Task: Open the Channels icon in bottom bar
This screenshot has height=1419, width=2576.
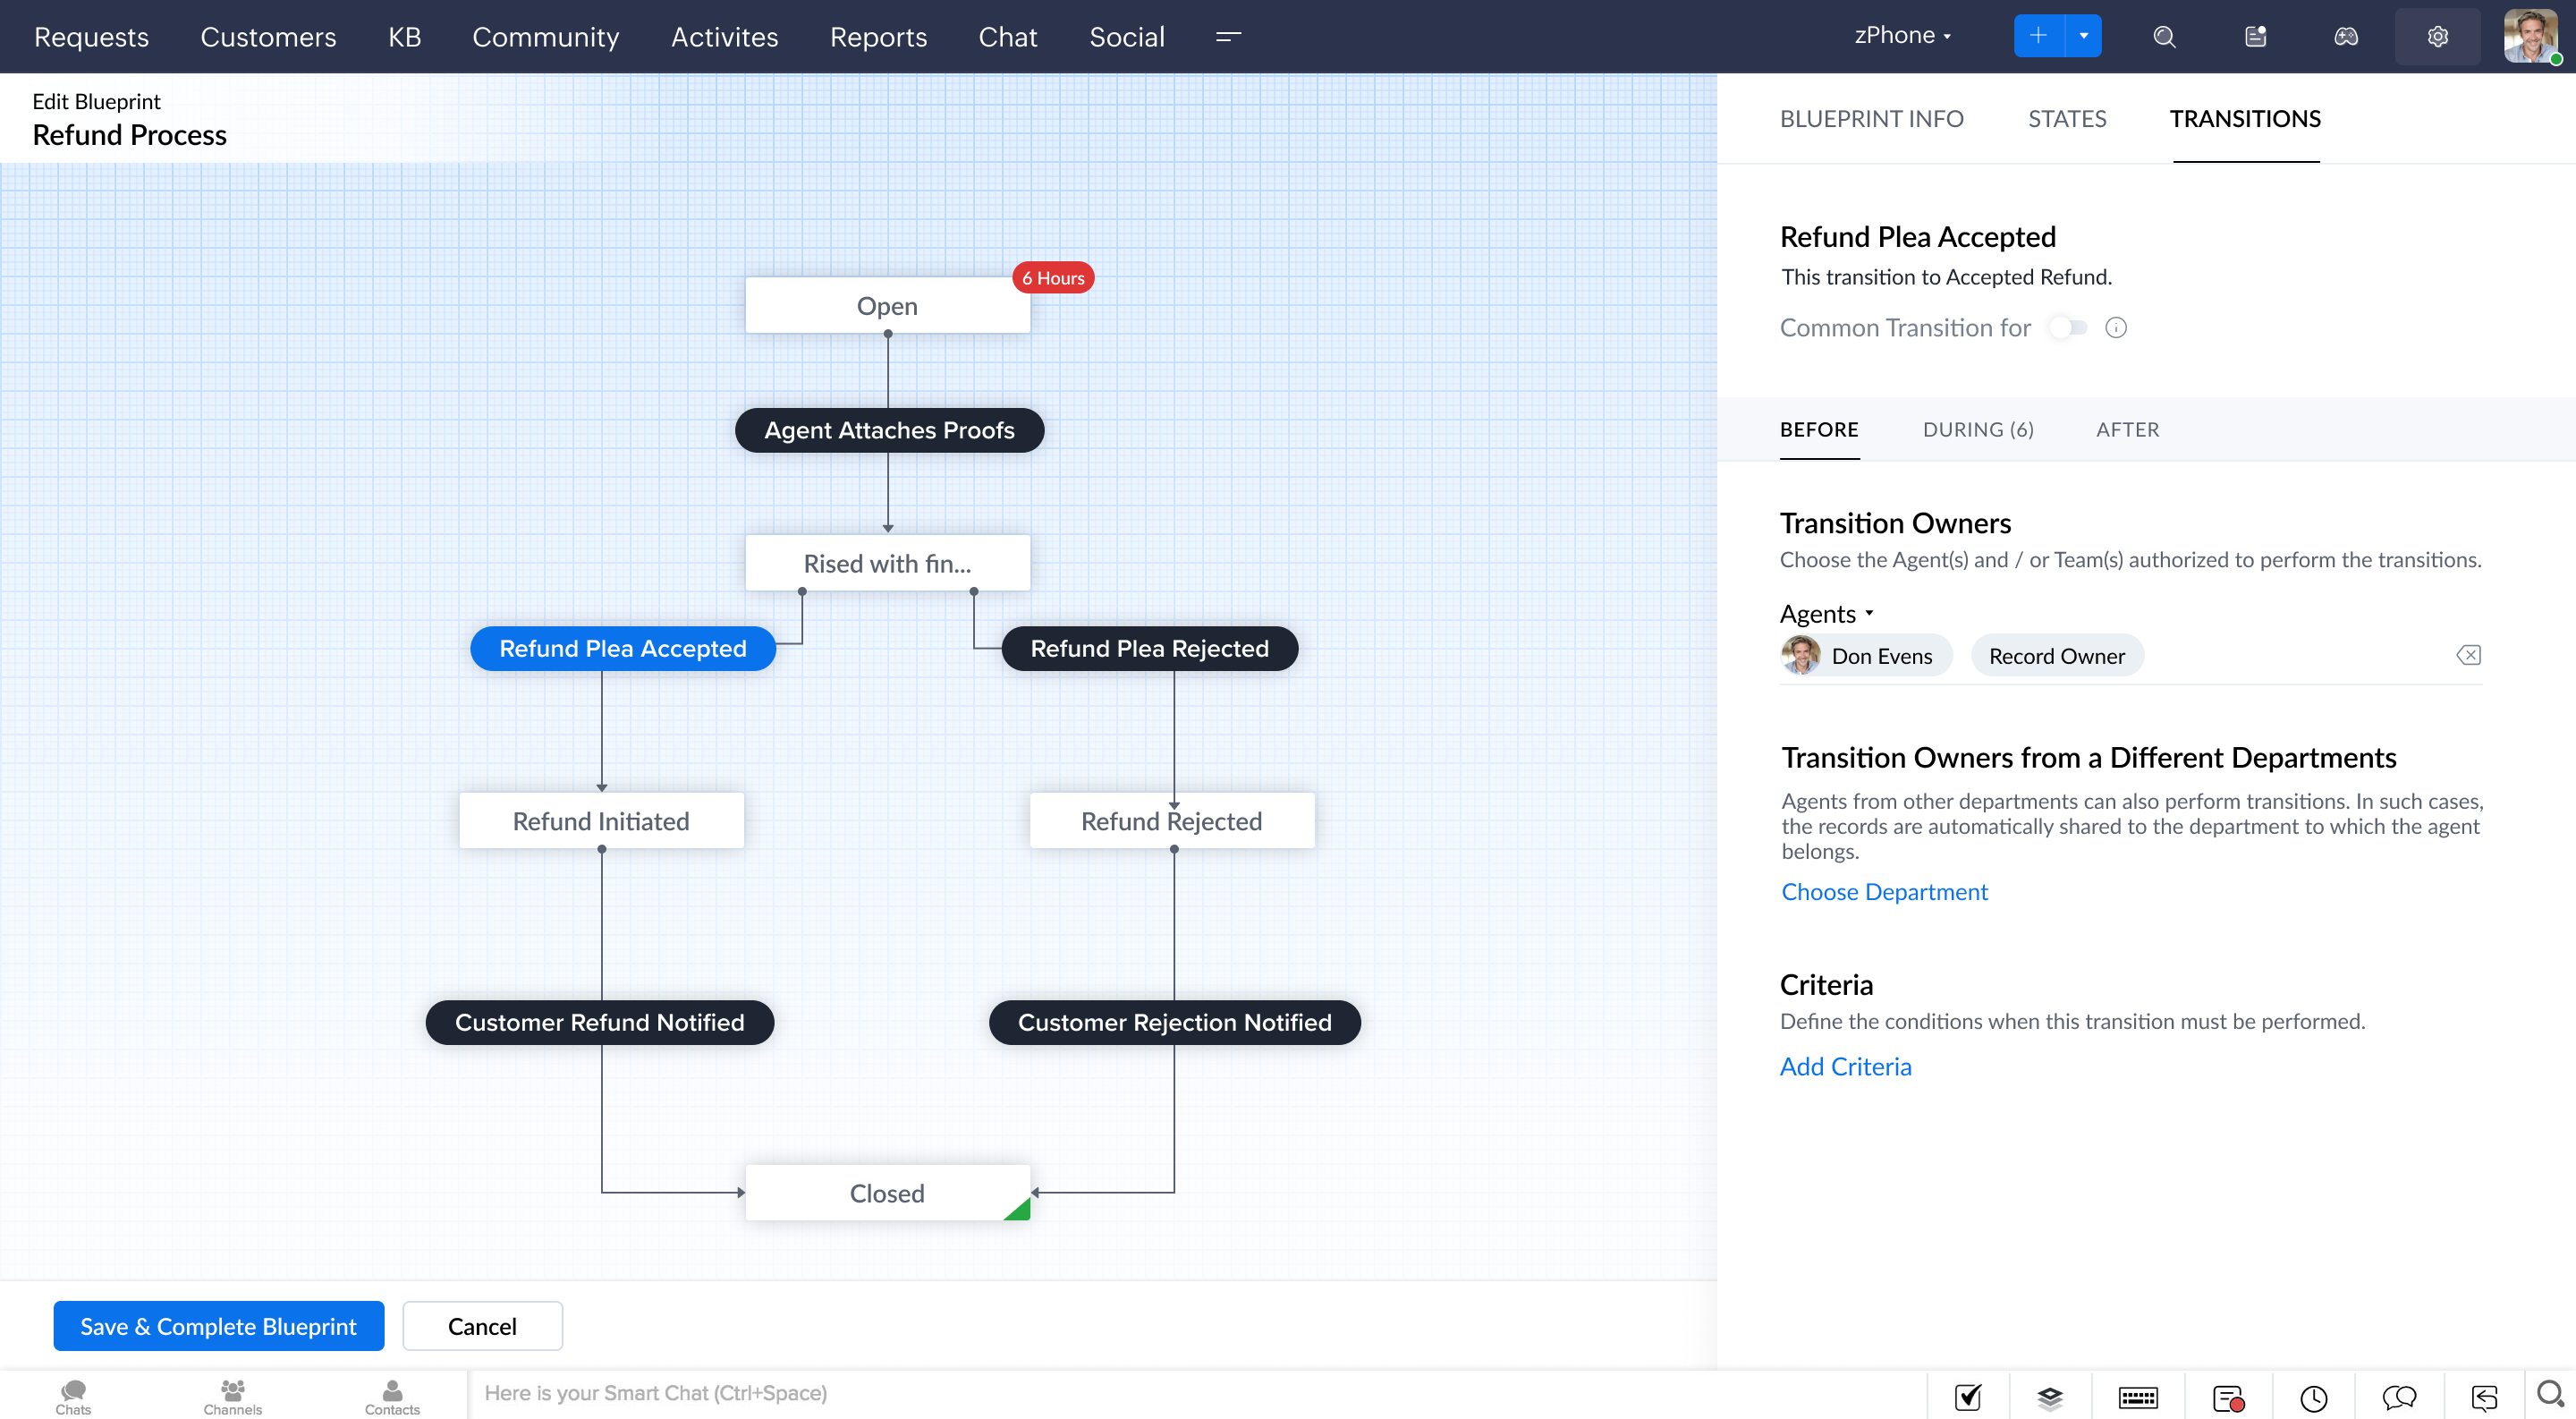Action: click(232, 1395)
